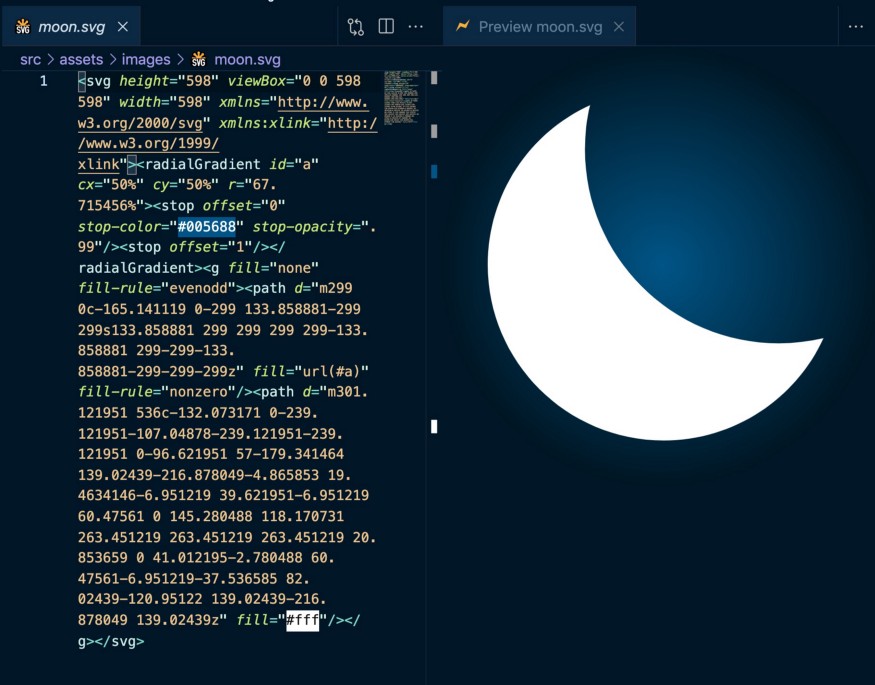Click the xlink namespace URL
875x685 pixels.
[228, 143]
